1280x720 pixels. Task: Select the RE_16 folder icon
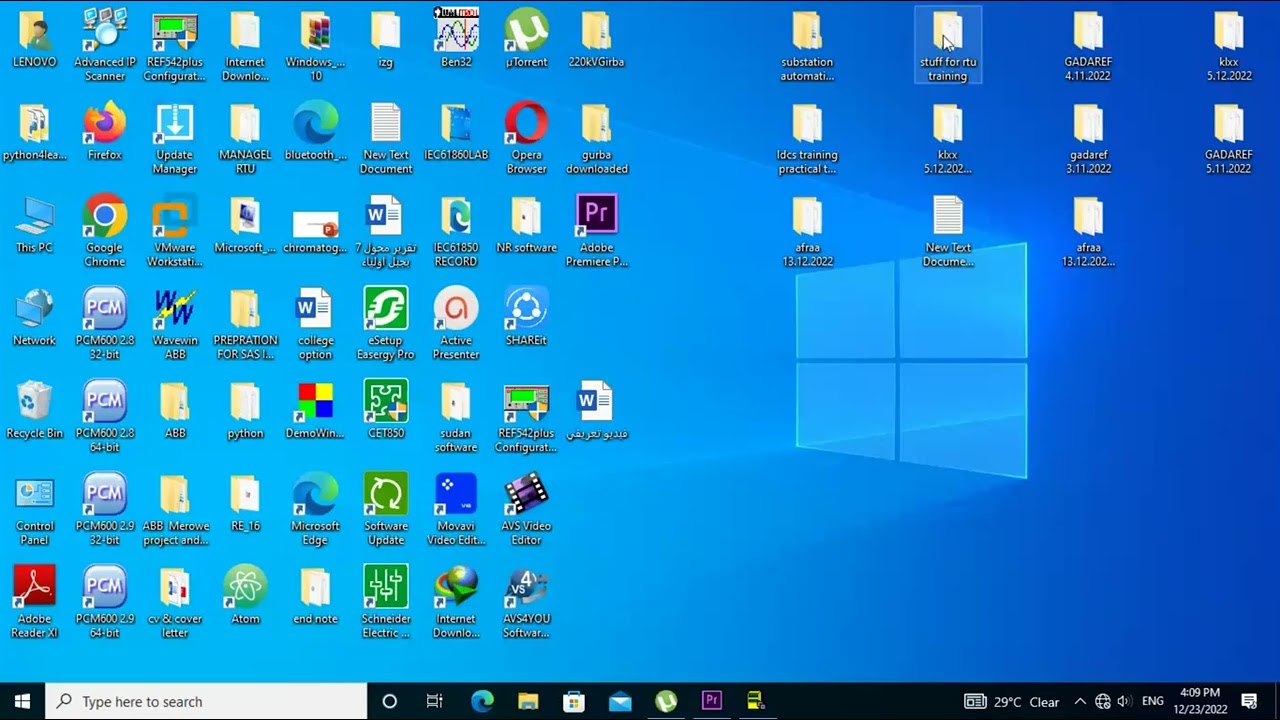point(245,503)
